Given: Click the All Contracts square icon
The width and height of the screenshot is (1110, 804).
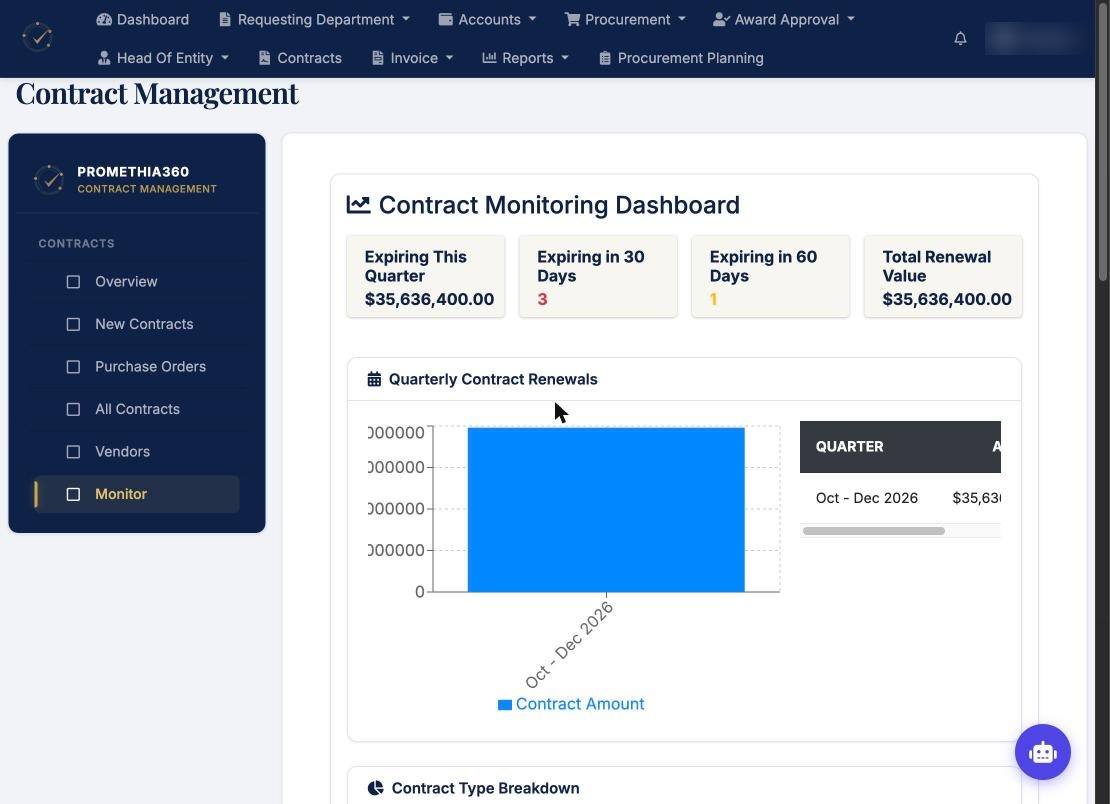Looking at the screenshot, I should [x=73, y=409].
